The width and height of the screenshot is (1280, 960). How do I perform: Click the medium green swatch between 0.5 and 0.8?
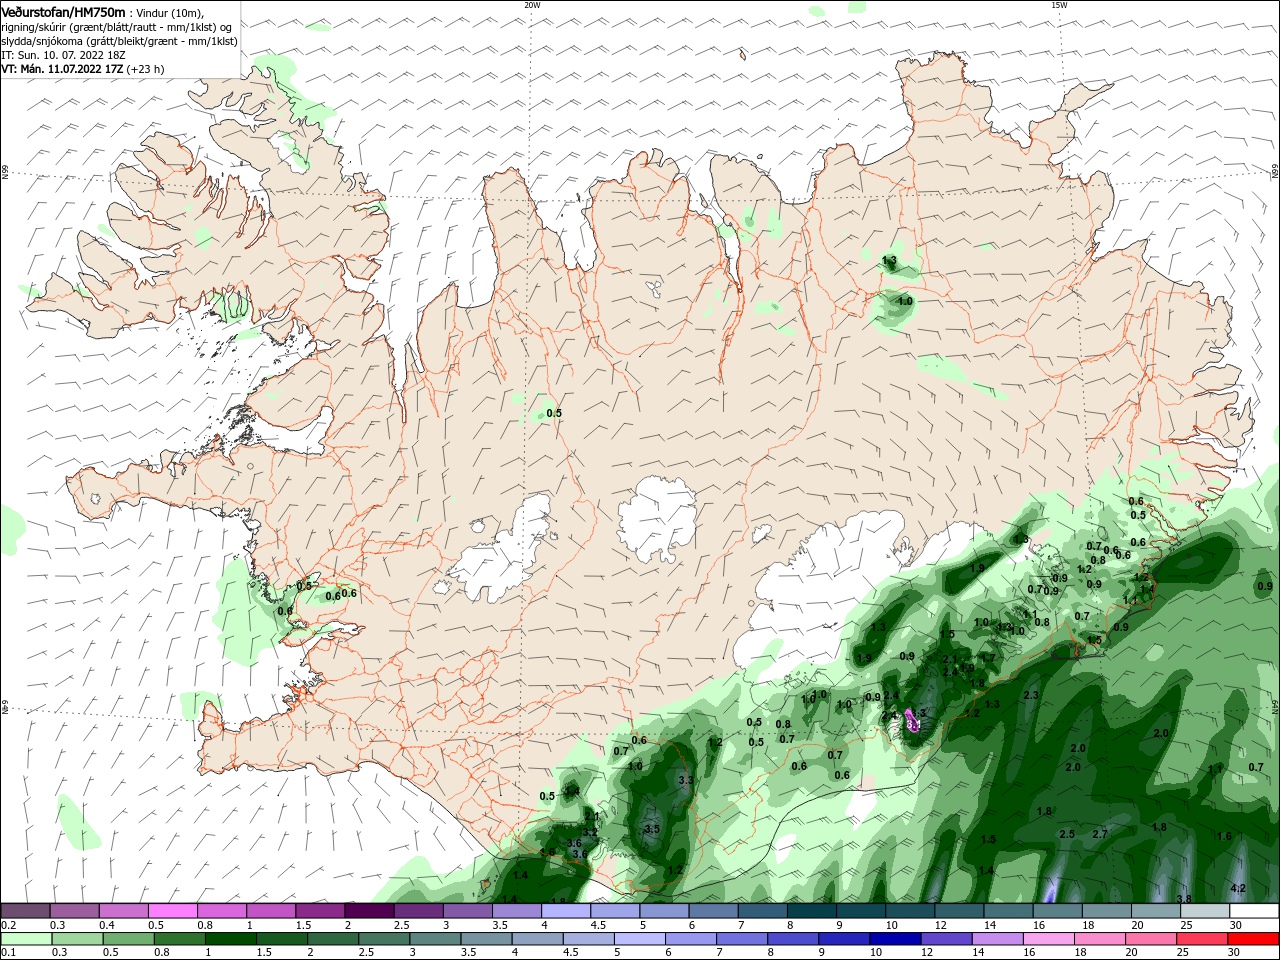[180, 939]
